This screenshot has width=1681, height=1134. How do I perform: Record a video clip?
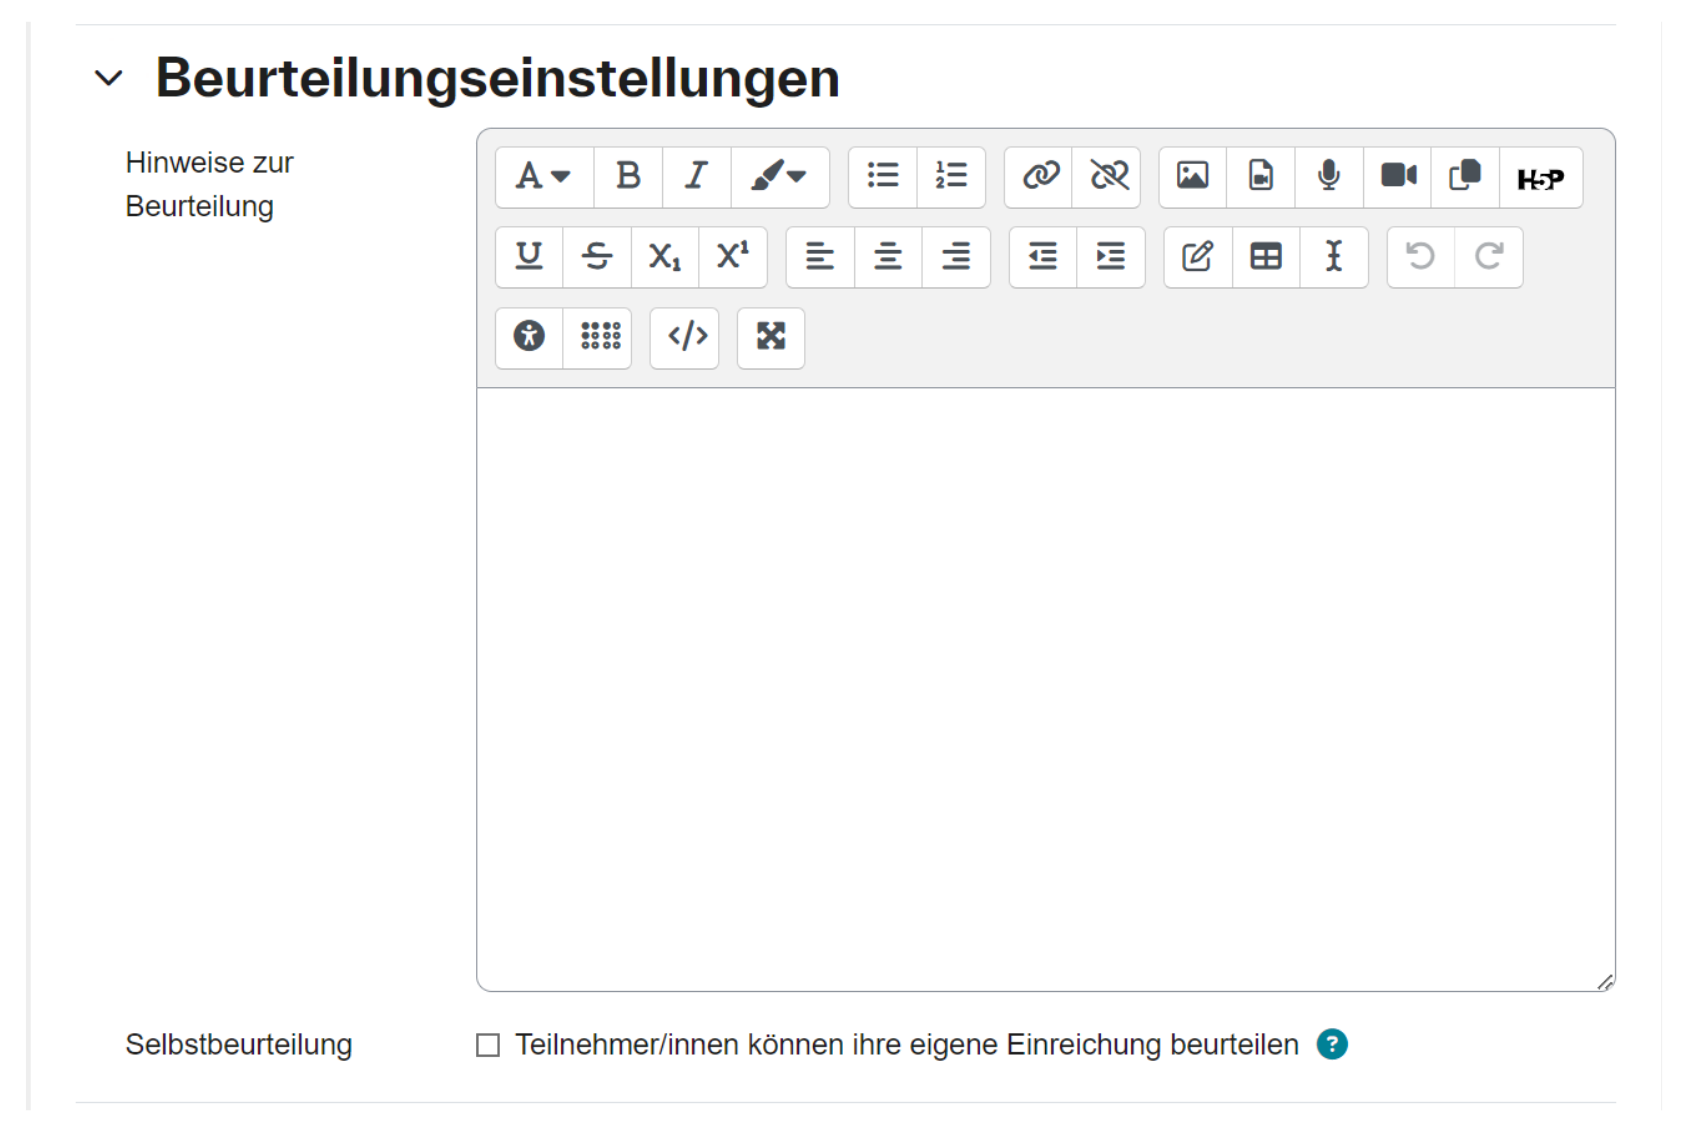click(x=1398, y=177)
